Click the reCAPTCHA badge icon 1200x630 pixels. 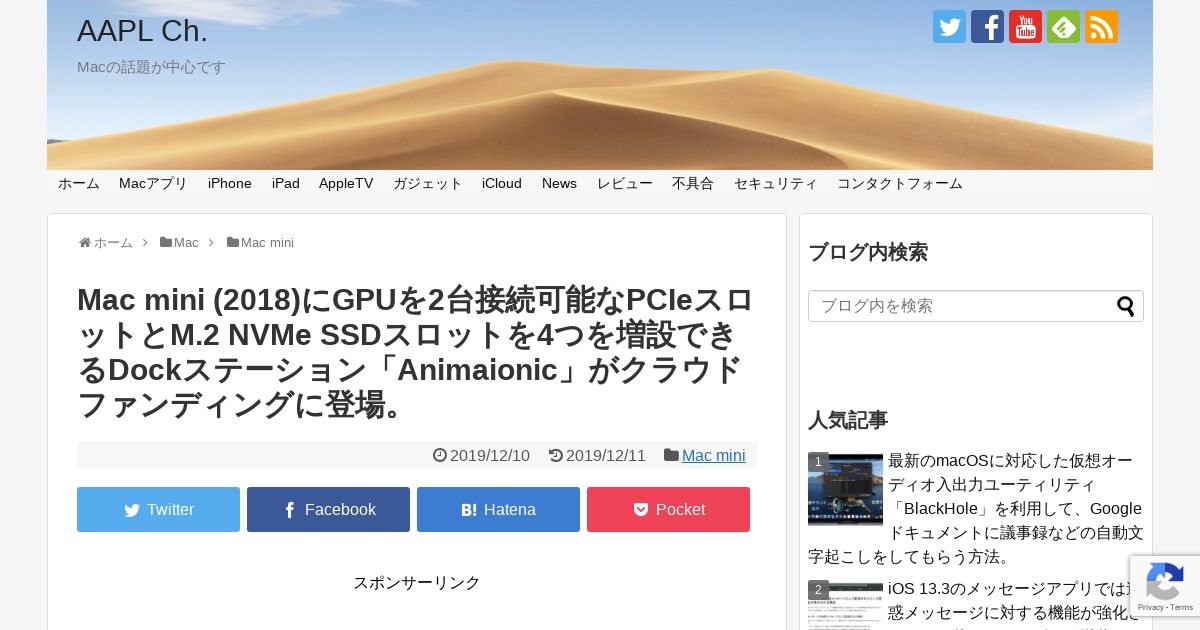click(1165, 586)
